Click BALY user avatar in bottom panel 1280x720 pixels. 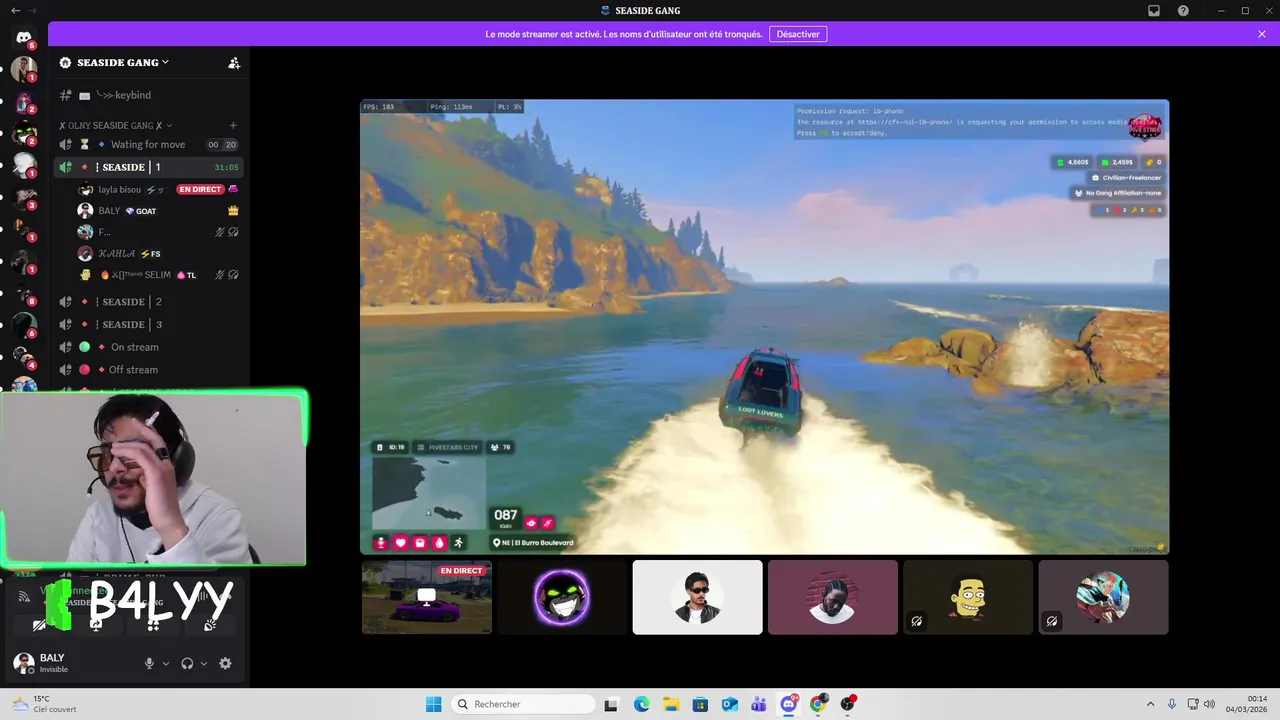coord(23,662)
